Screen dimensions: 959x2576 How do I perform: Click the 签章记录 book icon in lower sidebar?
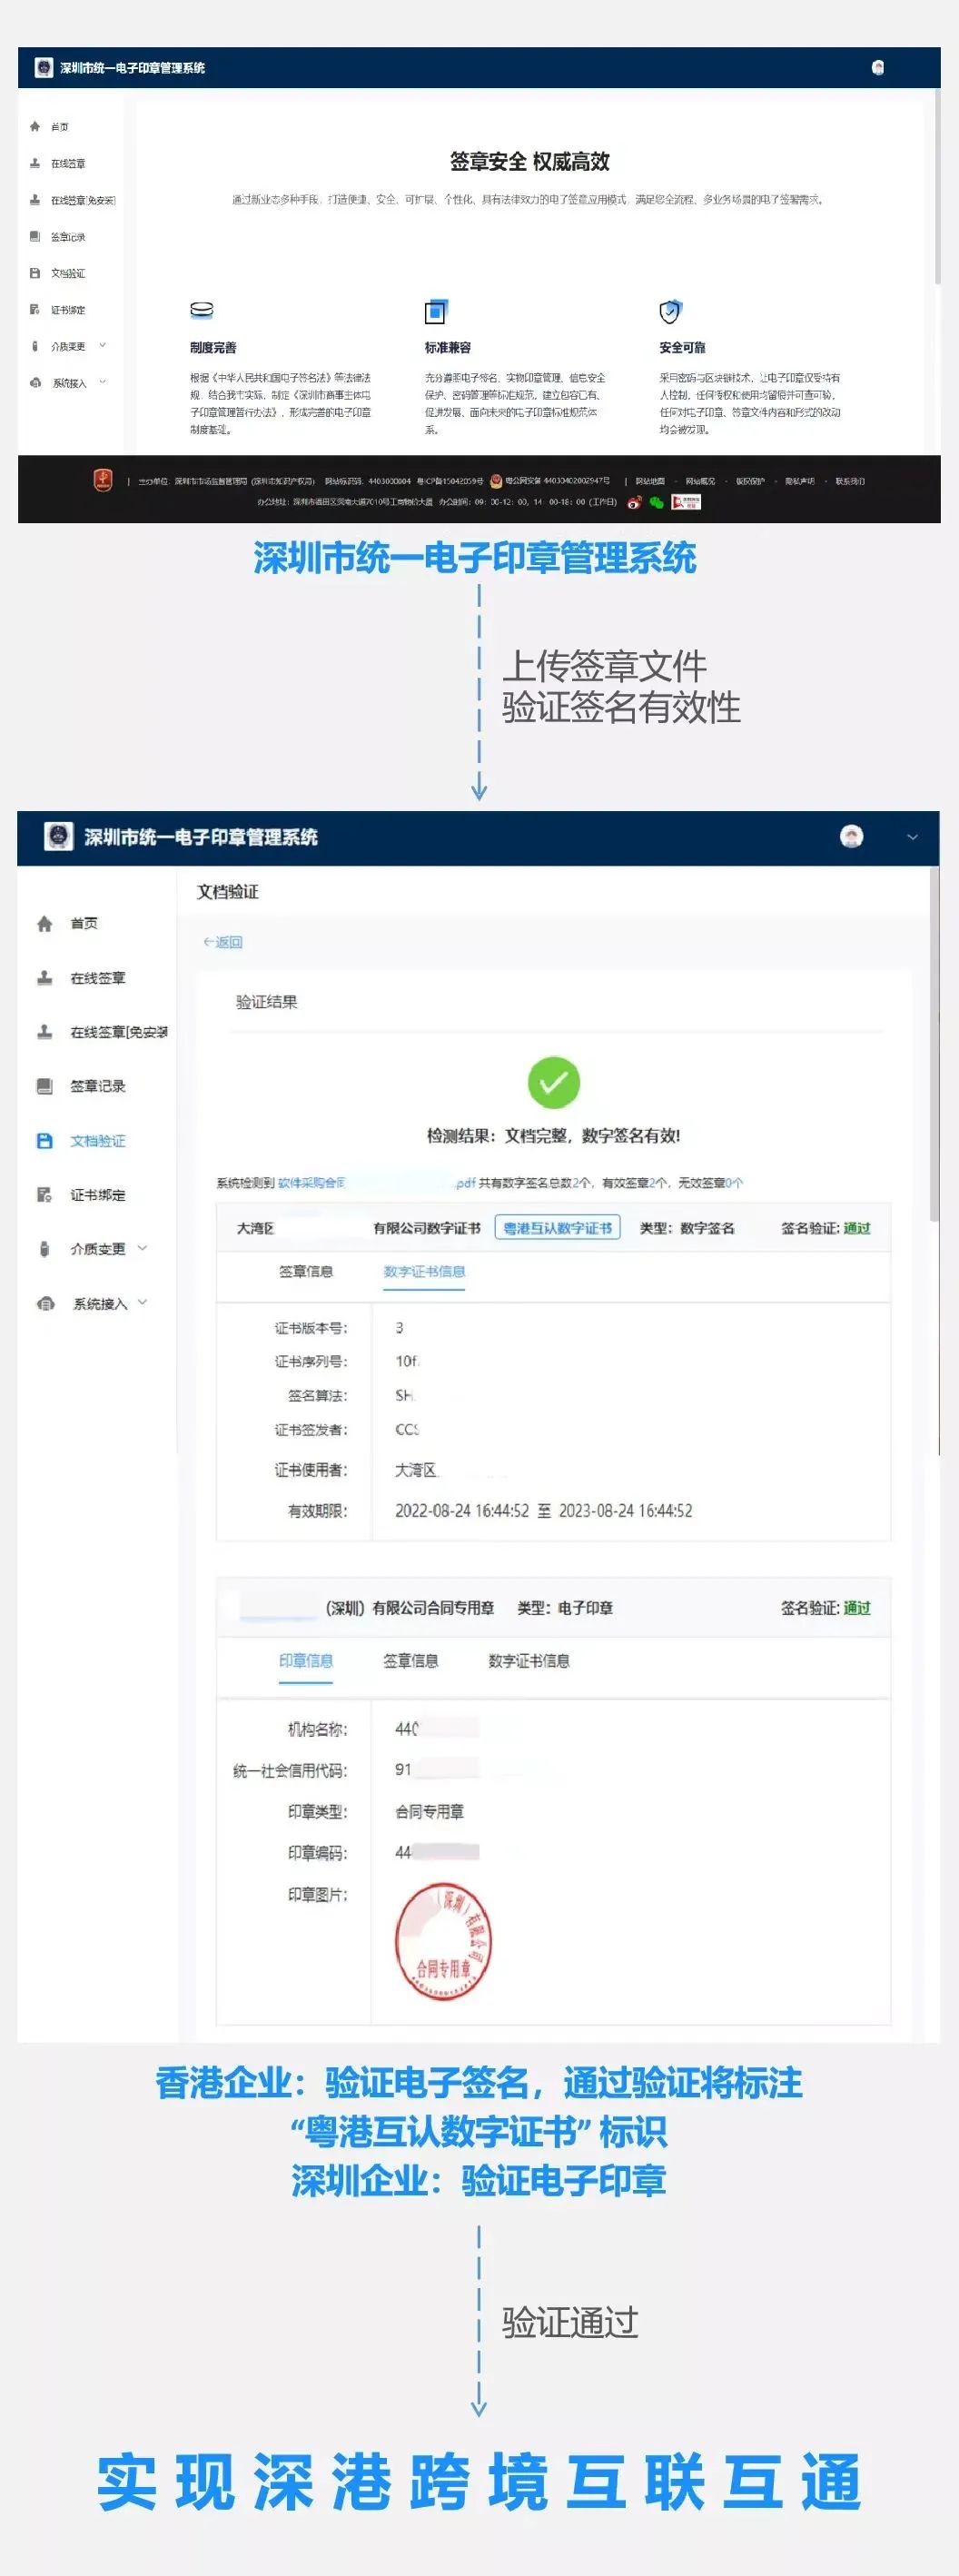[x=44, y=1086]
